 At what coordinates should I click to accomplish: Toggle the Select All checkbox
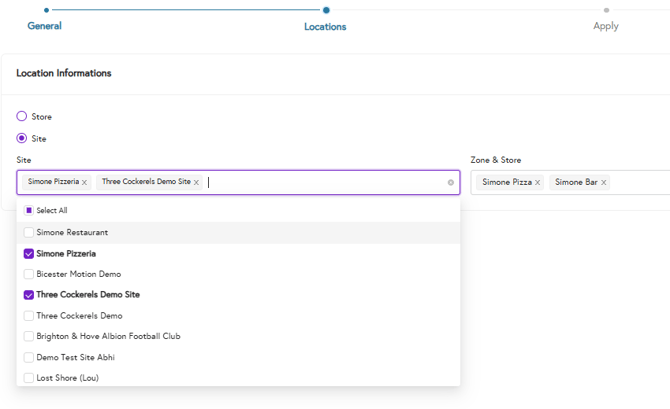pos(29,211)
